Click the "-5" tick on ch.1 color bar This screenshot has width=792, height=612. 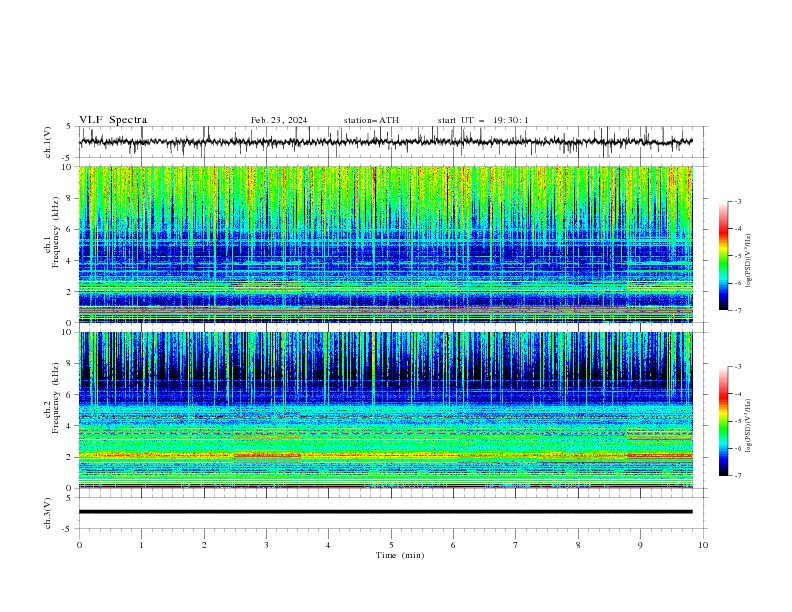point(738,256)
